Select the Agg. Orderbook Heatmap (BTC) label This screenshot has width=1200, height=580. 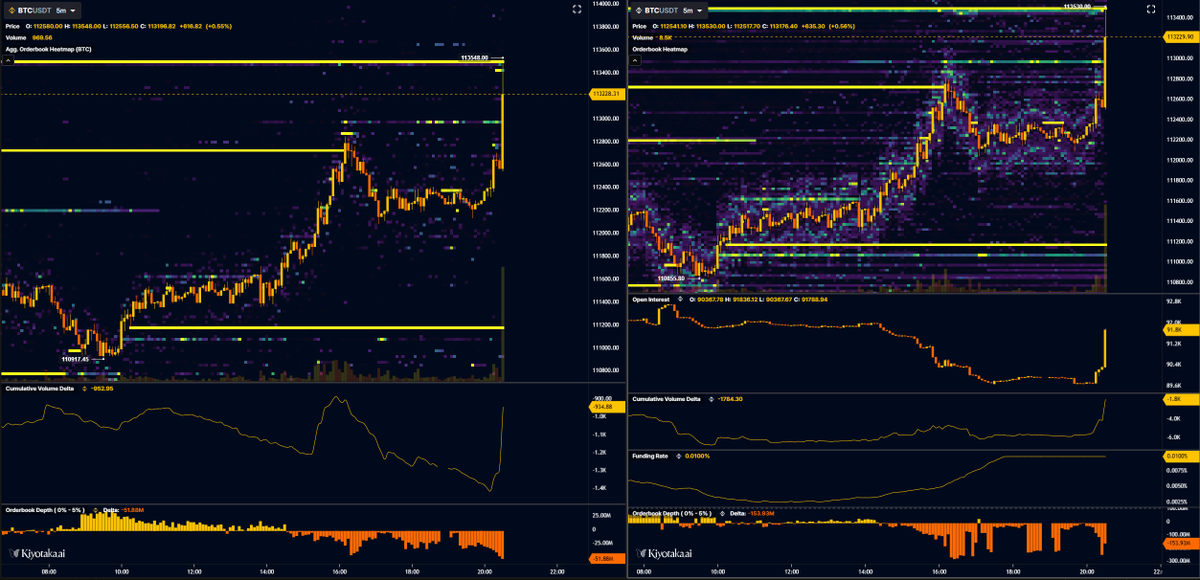49,48
